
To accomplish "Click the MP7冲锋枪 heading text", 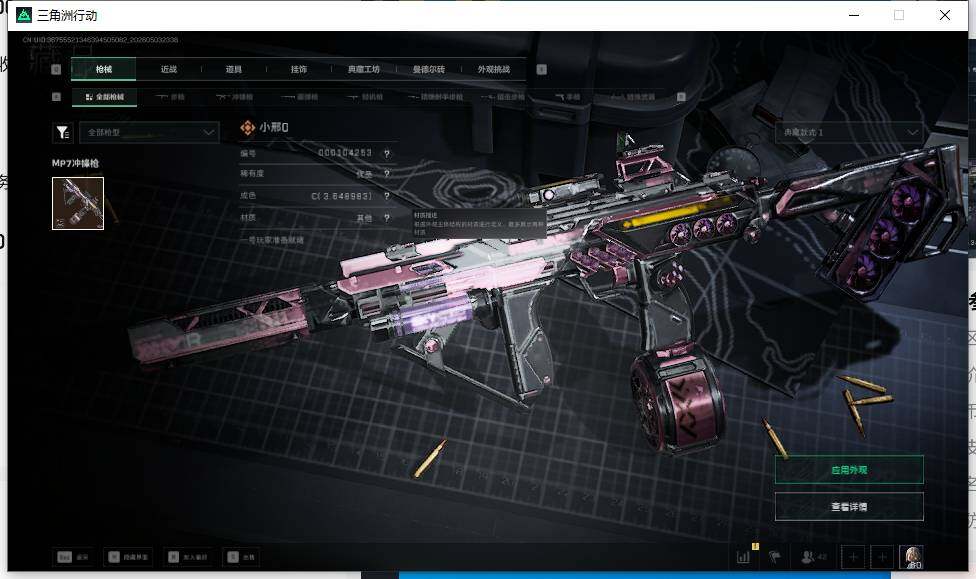I will tap(75, 163).
